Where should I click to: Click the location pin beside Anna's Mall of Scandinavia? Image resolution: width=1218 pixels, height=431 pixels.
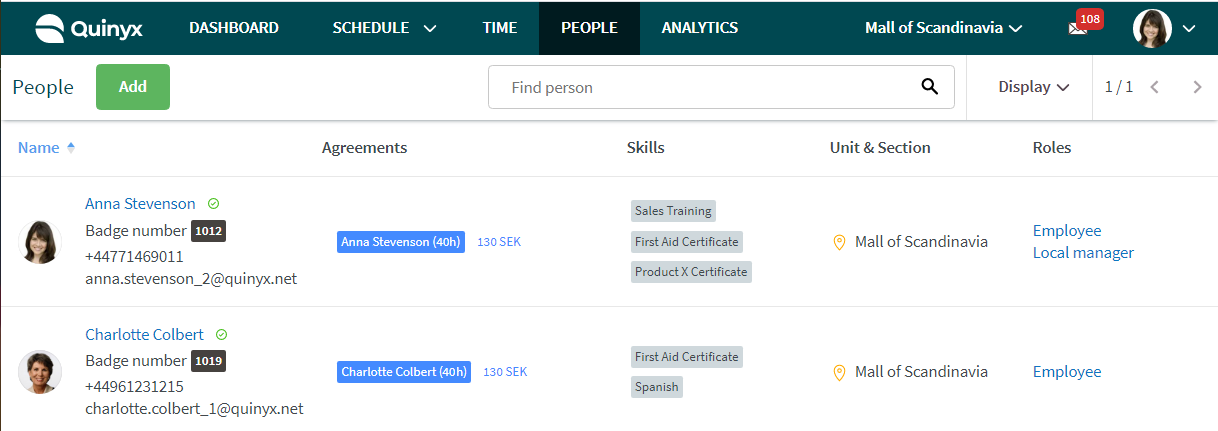click(839, 242)
